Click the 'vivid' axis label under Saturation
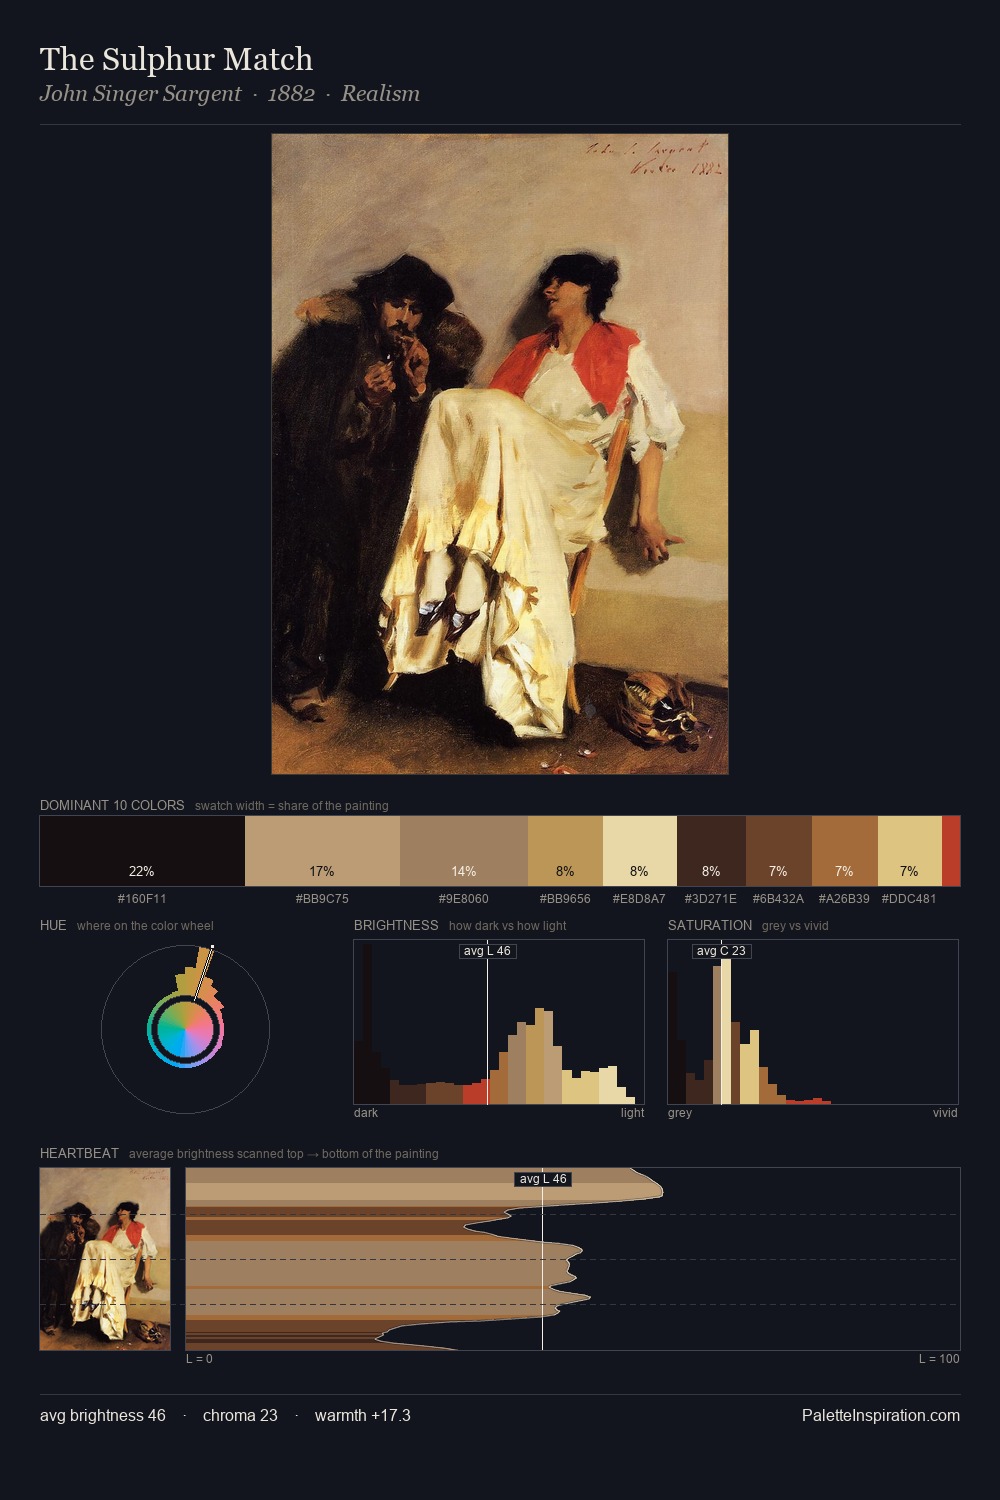This screenshot has width=1000, height=1500. coord(945,1113)
